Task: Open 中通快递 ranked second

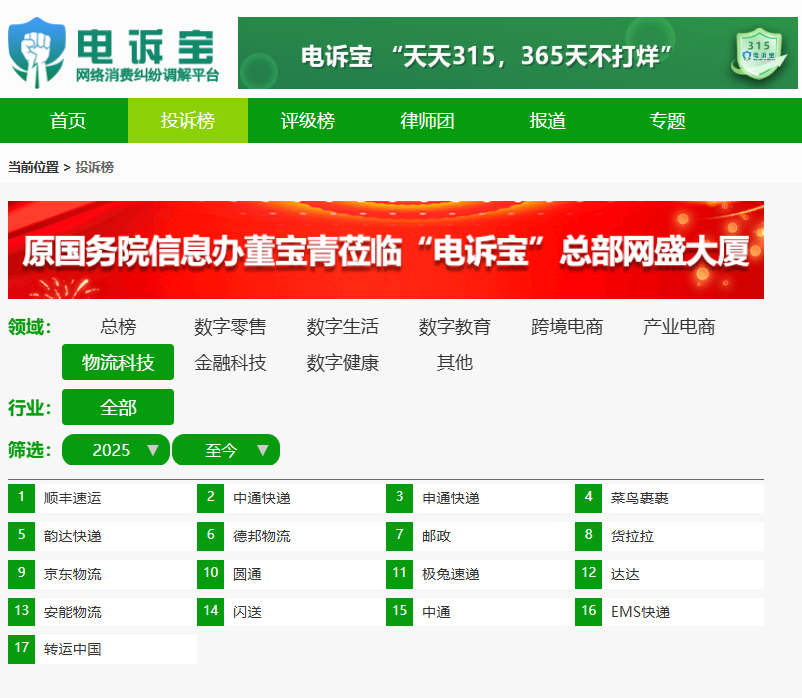Action: tap(262, 499)
